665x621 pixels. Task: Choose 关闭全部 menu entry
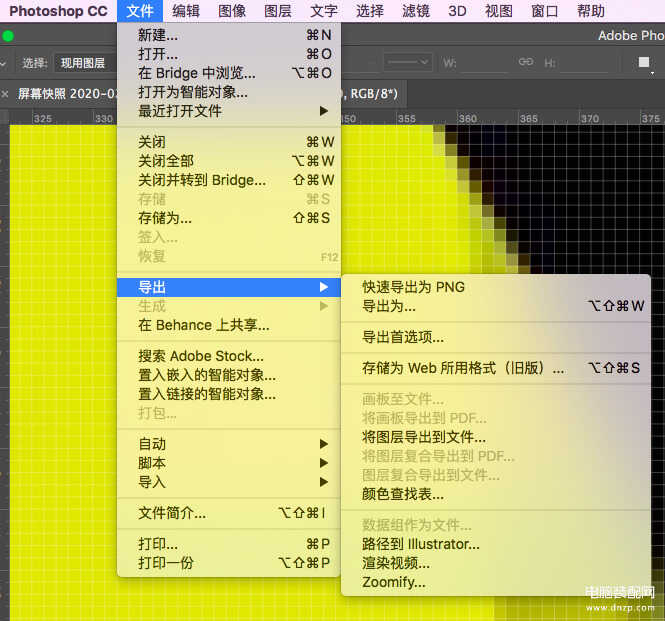229,161
